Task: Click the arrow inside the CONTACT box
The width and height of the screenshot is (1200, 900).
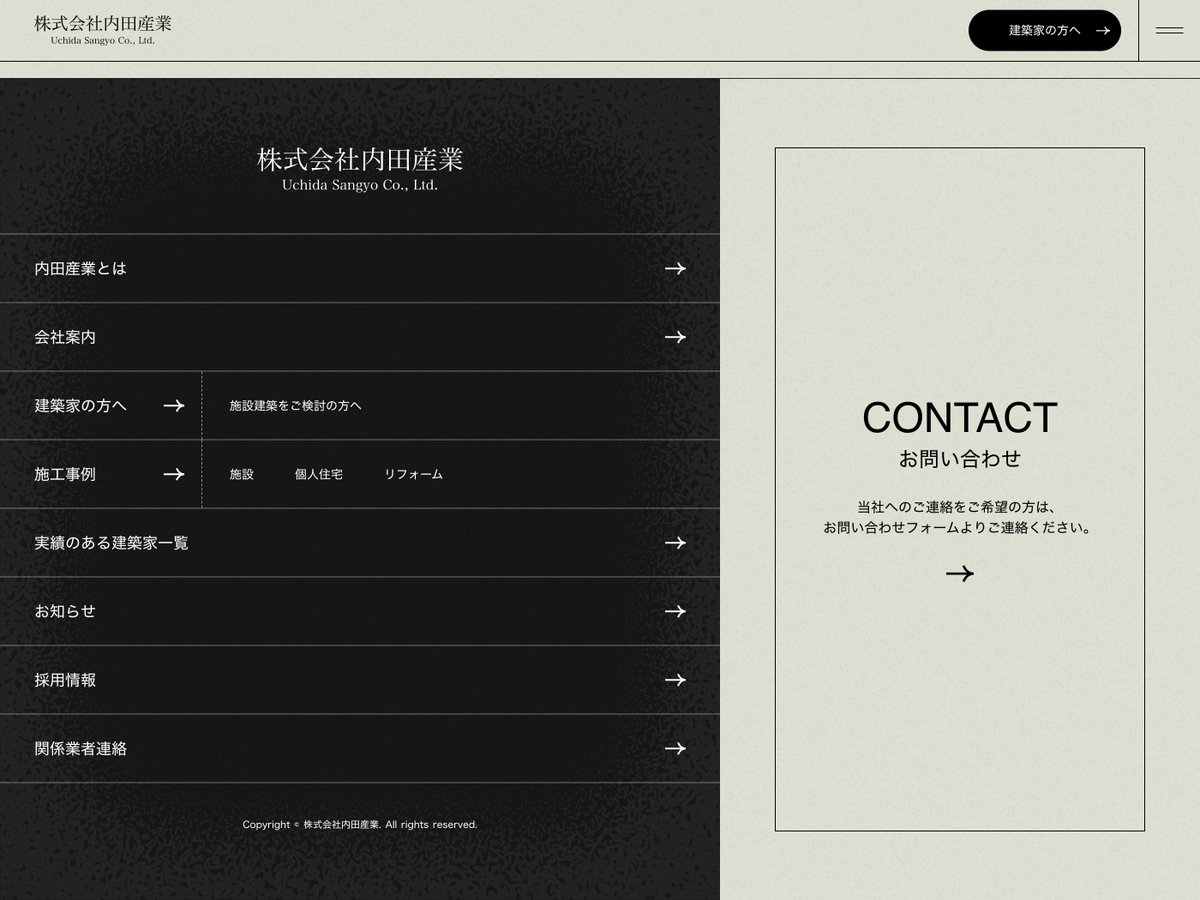Action: click(x=960, y=573)
